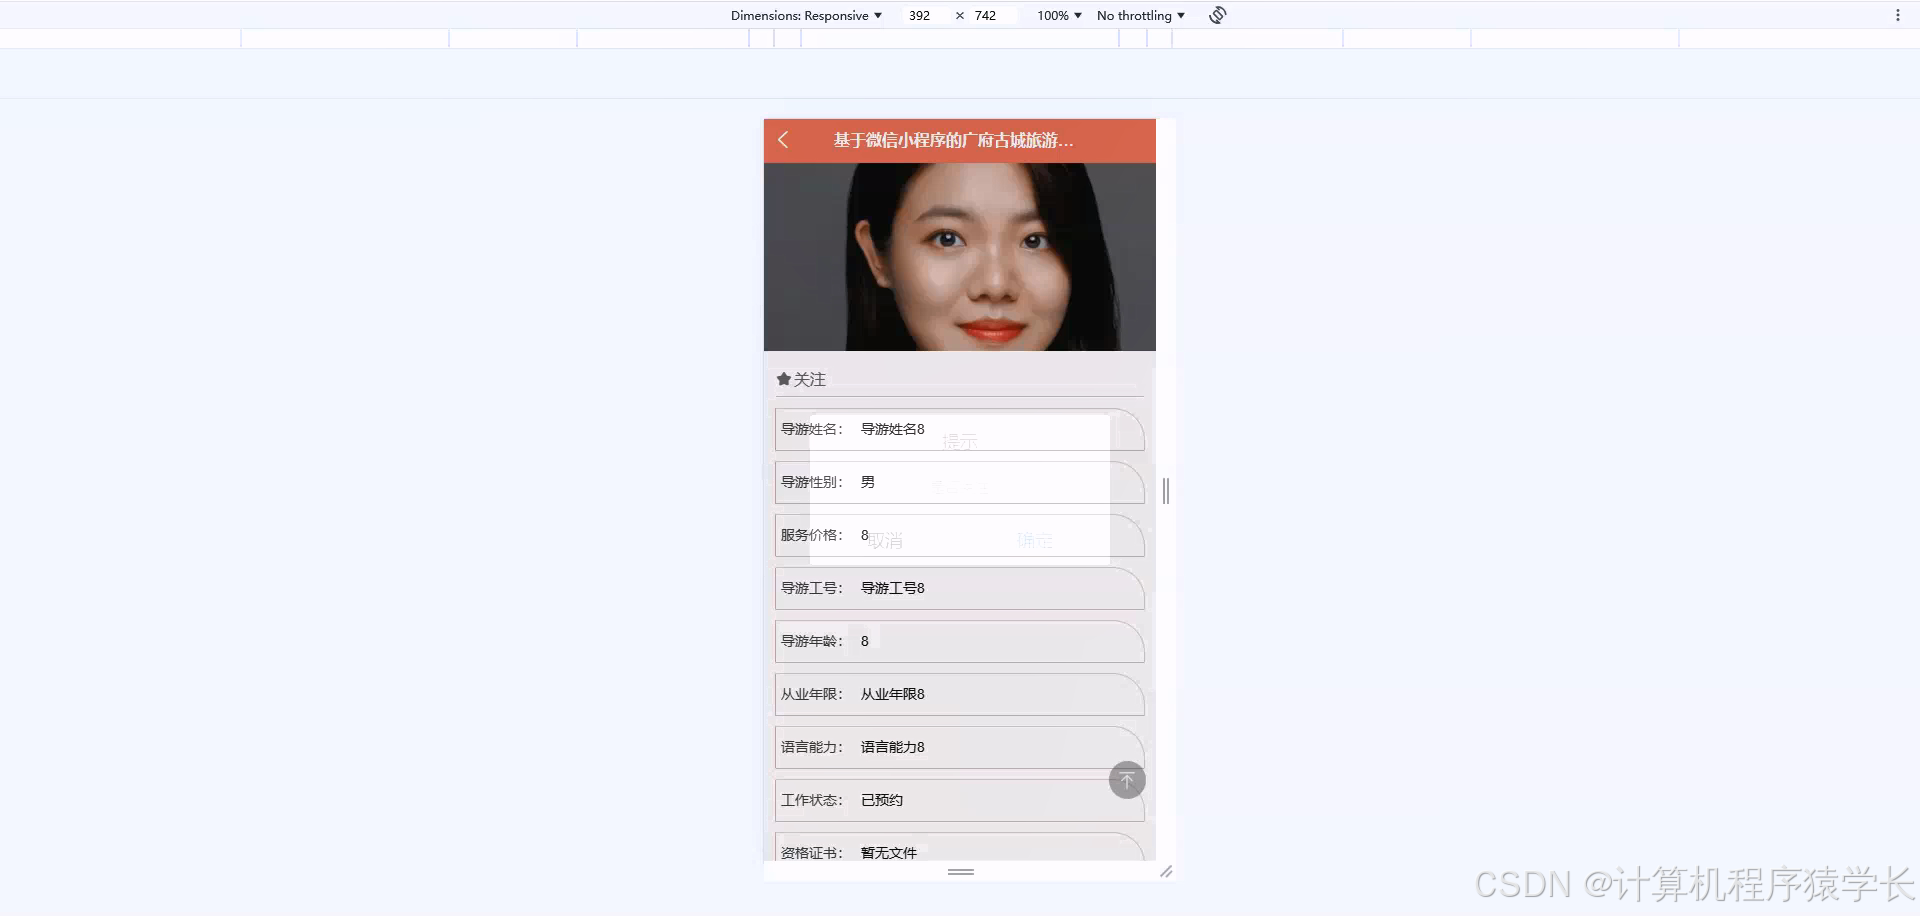The height and width of the screenshot is (916, 1920).
Task: Click the back-to-top circular arrow button
Action: [1127, 780]
